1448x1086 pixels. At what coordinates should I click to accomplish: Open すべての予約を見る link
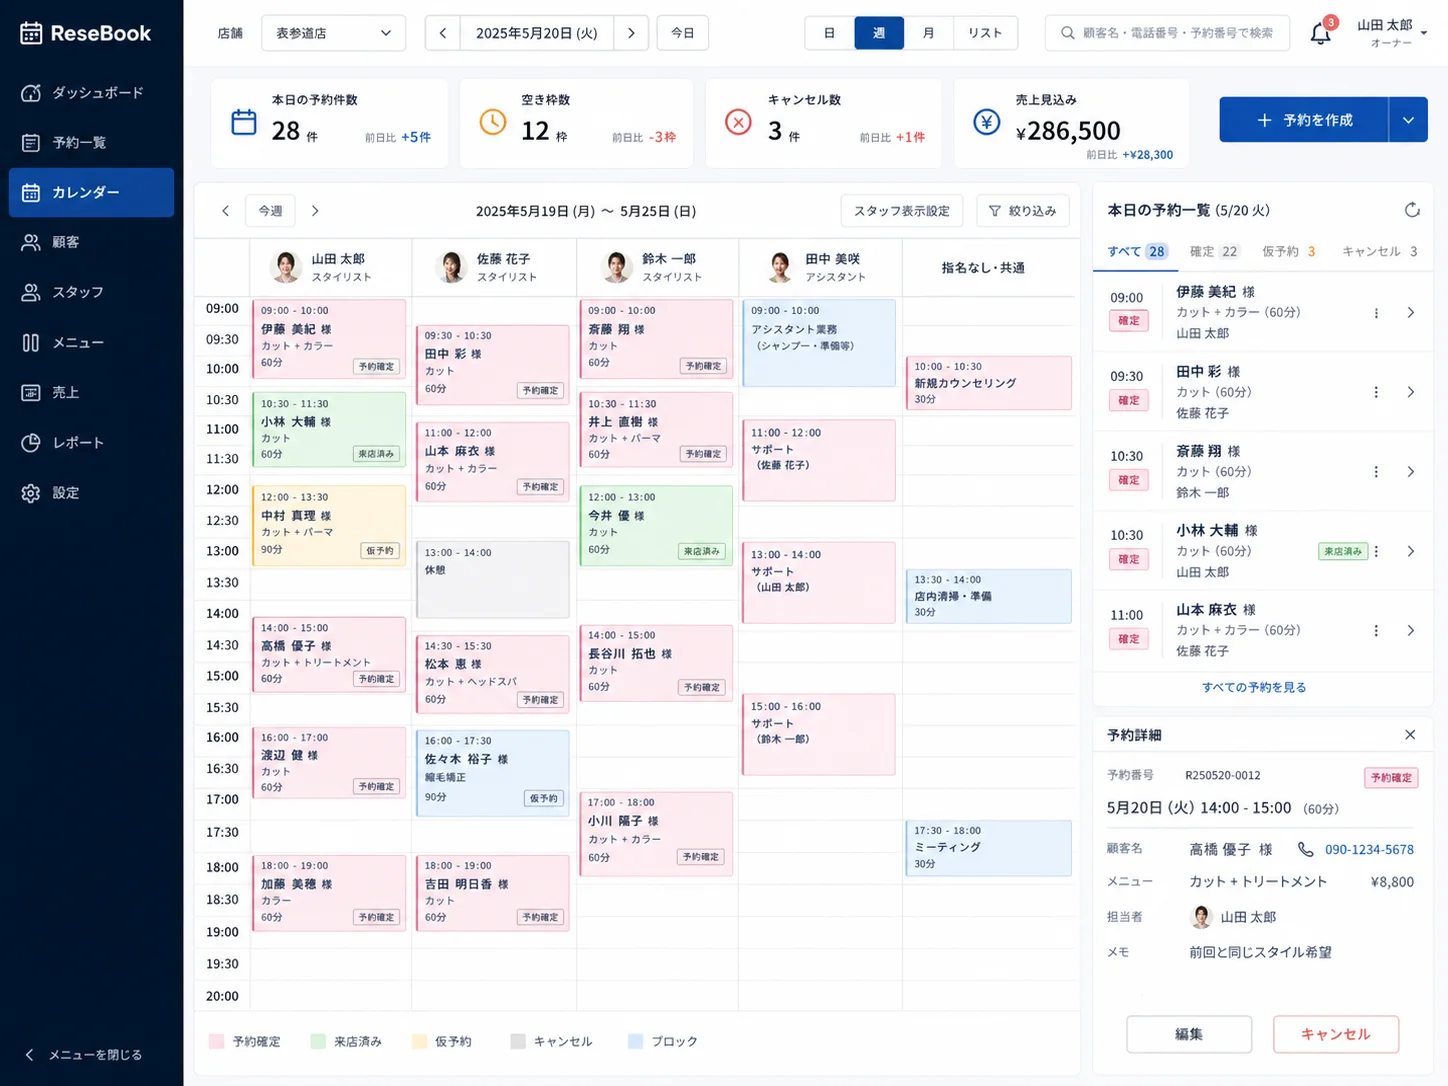1254,687
